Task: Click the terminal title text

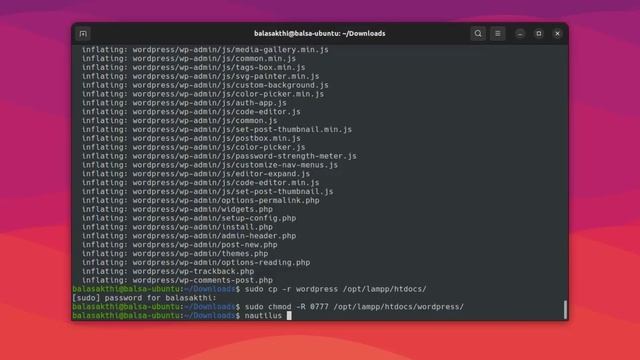Action: [320, 34]
